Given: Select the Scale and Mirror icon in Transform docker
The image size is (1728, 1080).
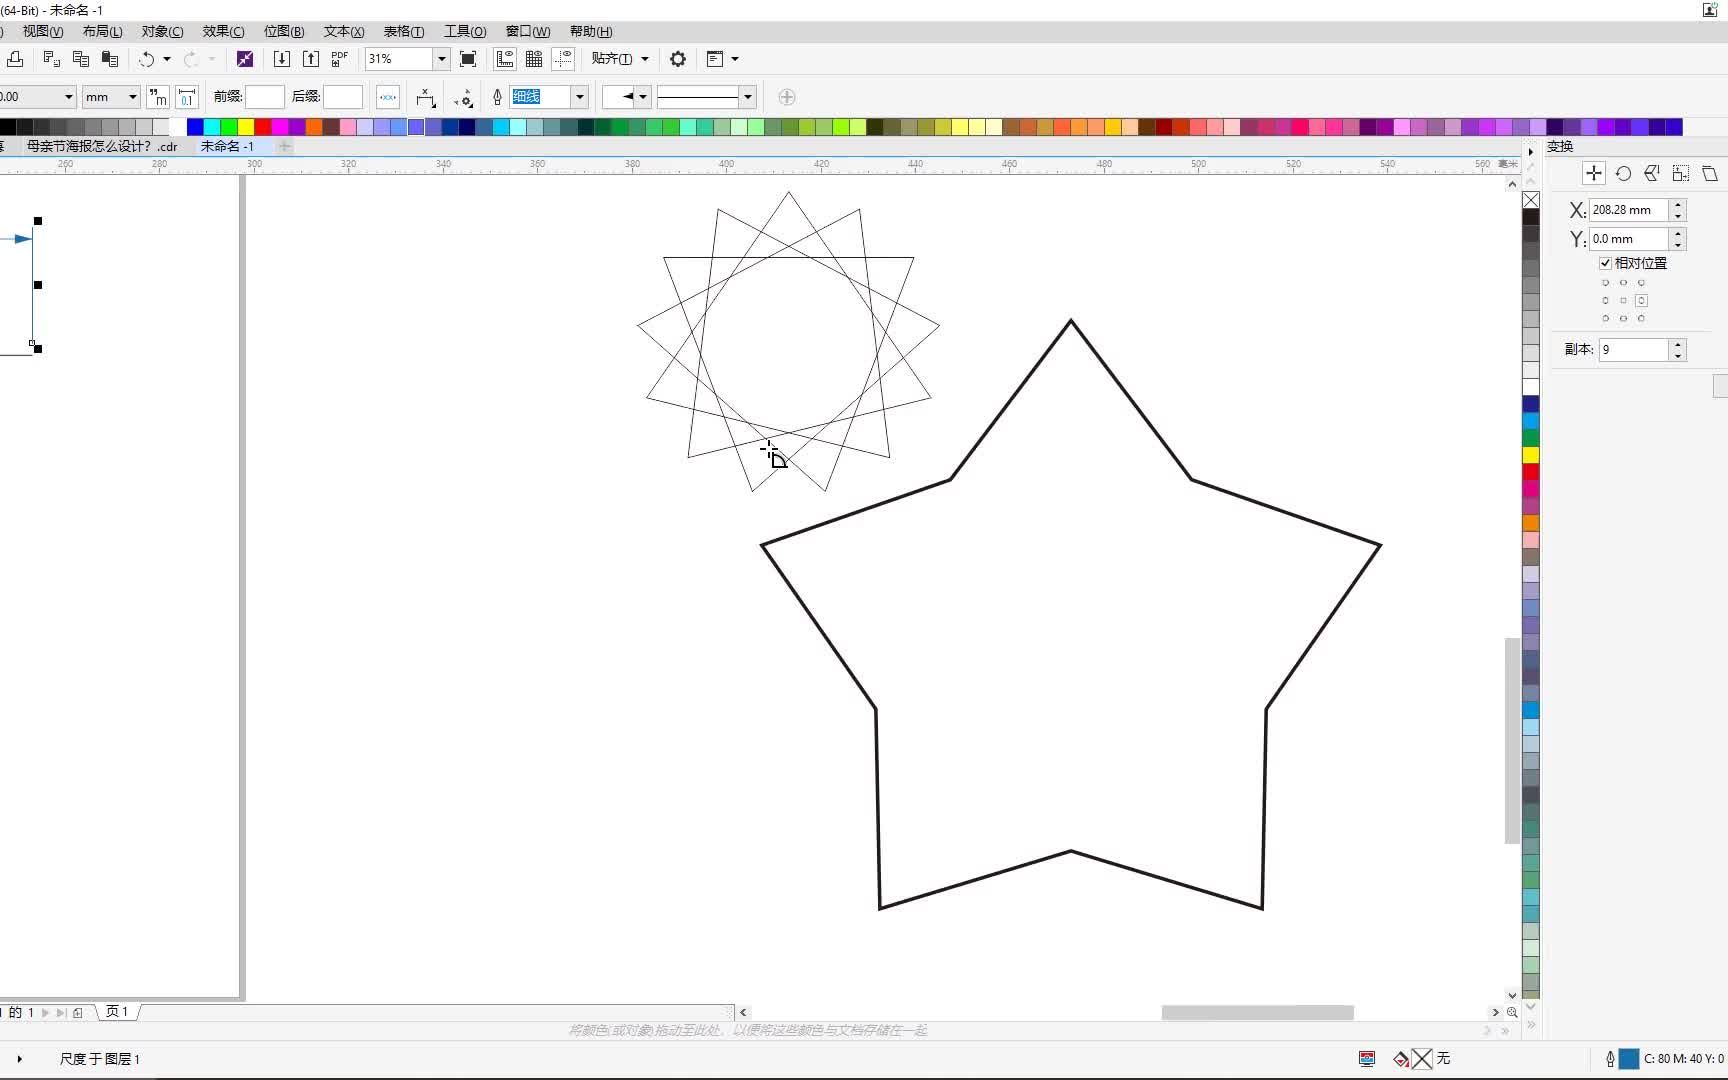Looking at the screenshot, I should [1652, 173].
